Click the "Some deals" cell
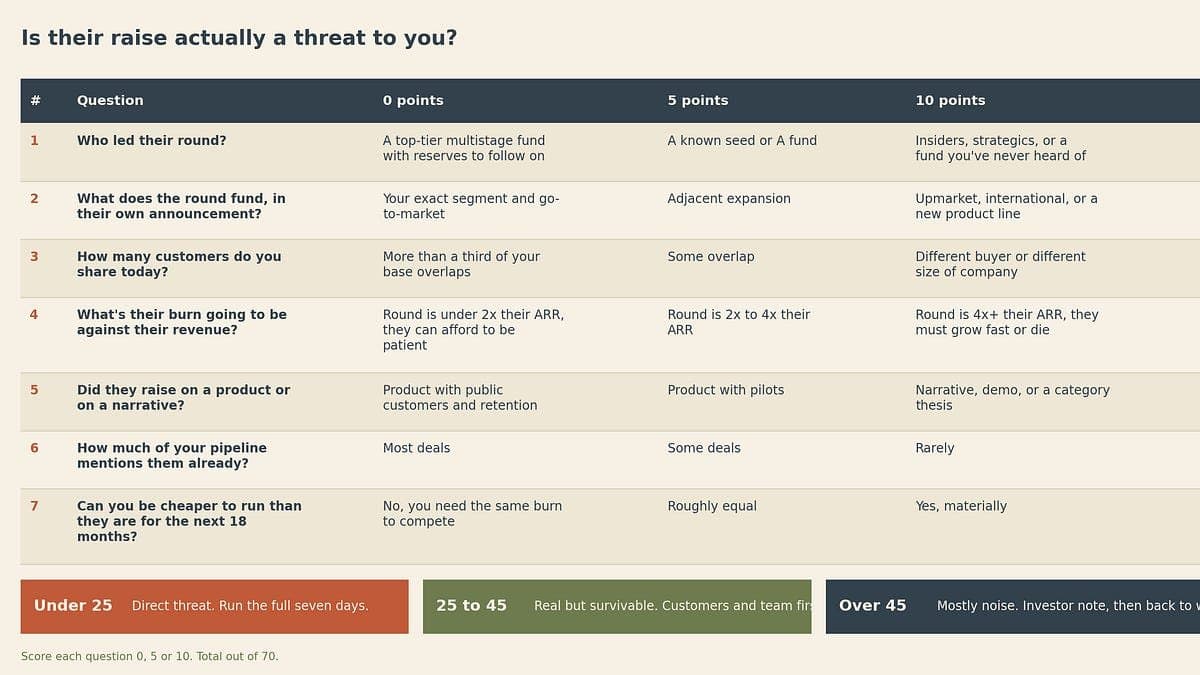The image size is (1200, 675). coord(704,449)
